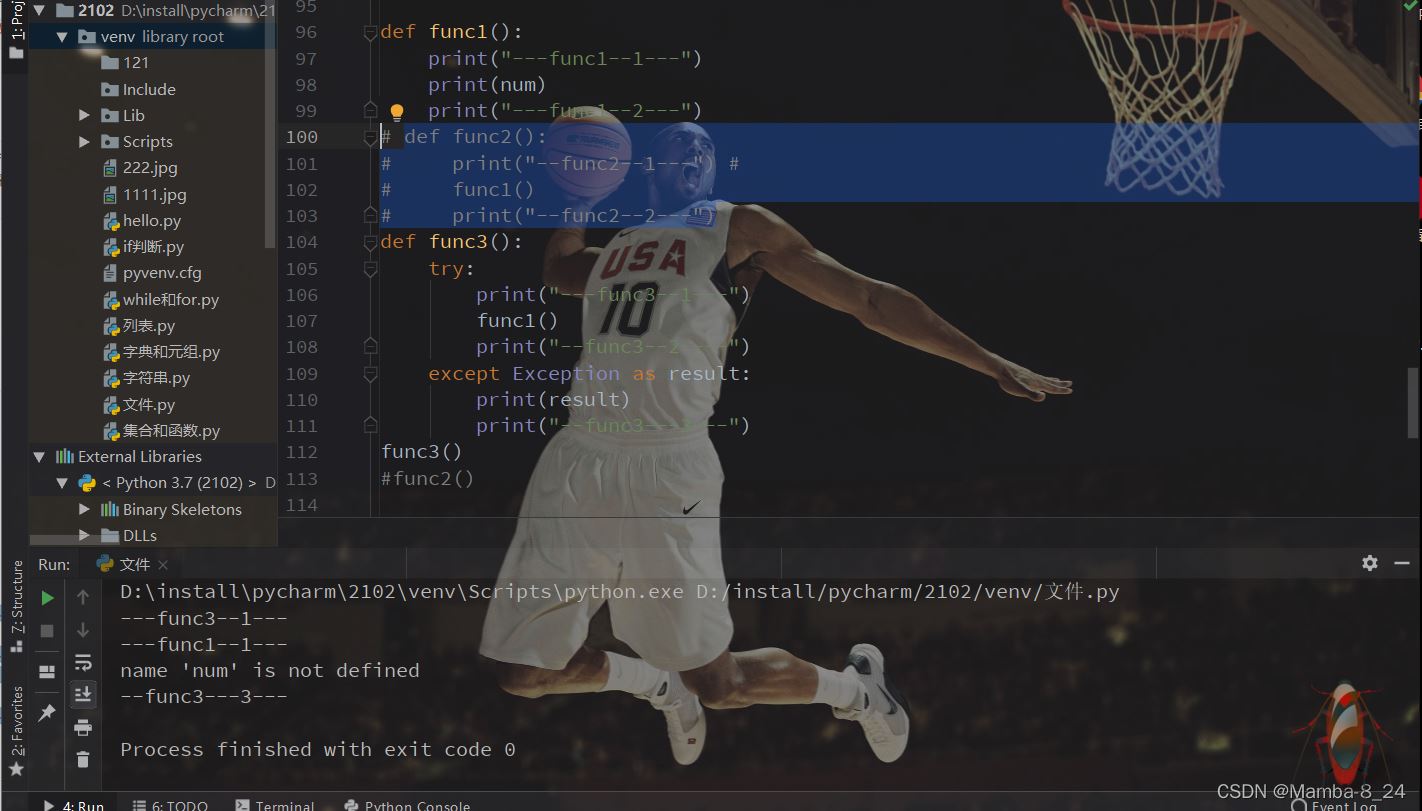Hide the Run tool window with the minus icon
Screen dimensions: 1422x811
(x=1402, y=563)
